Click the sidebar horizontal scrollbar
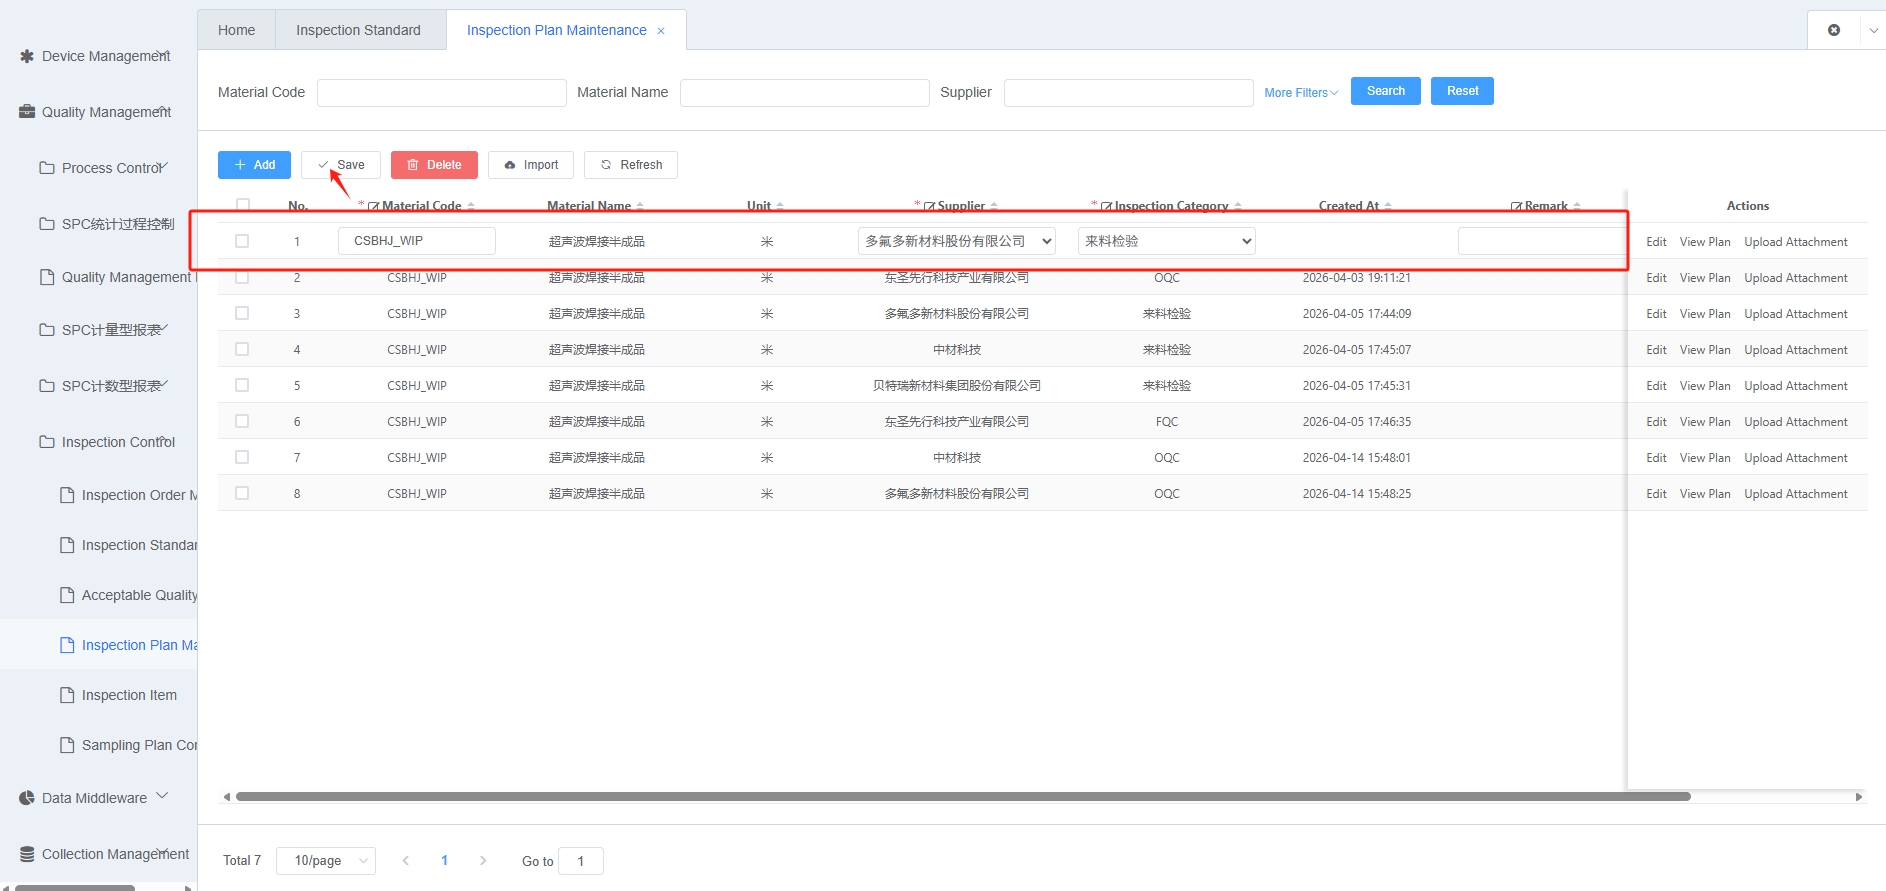This screenshot has height=891, width=1886. [75, 887]
